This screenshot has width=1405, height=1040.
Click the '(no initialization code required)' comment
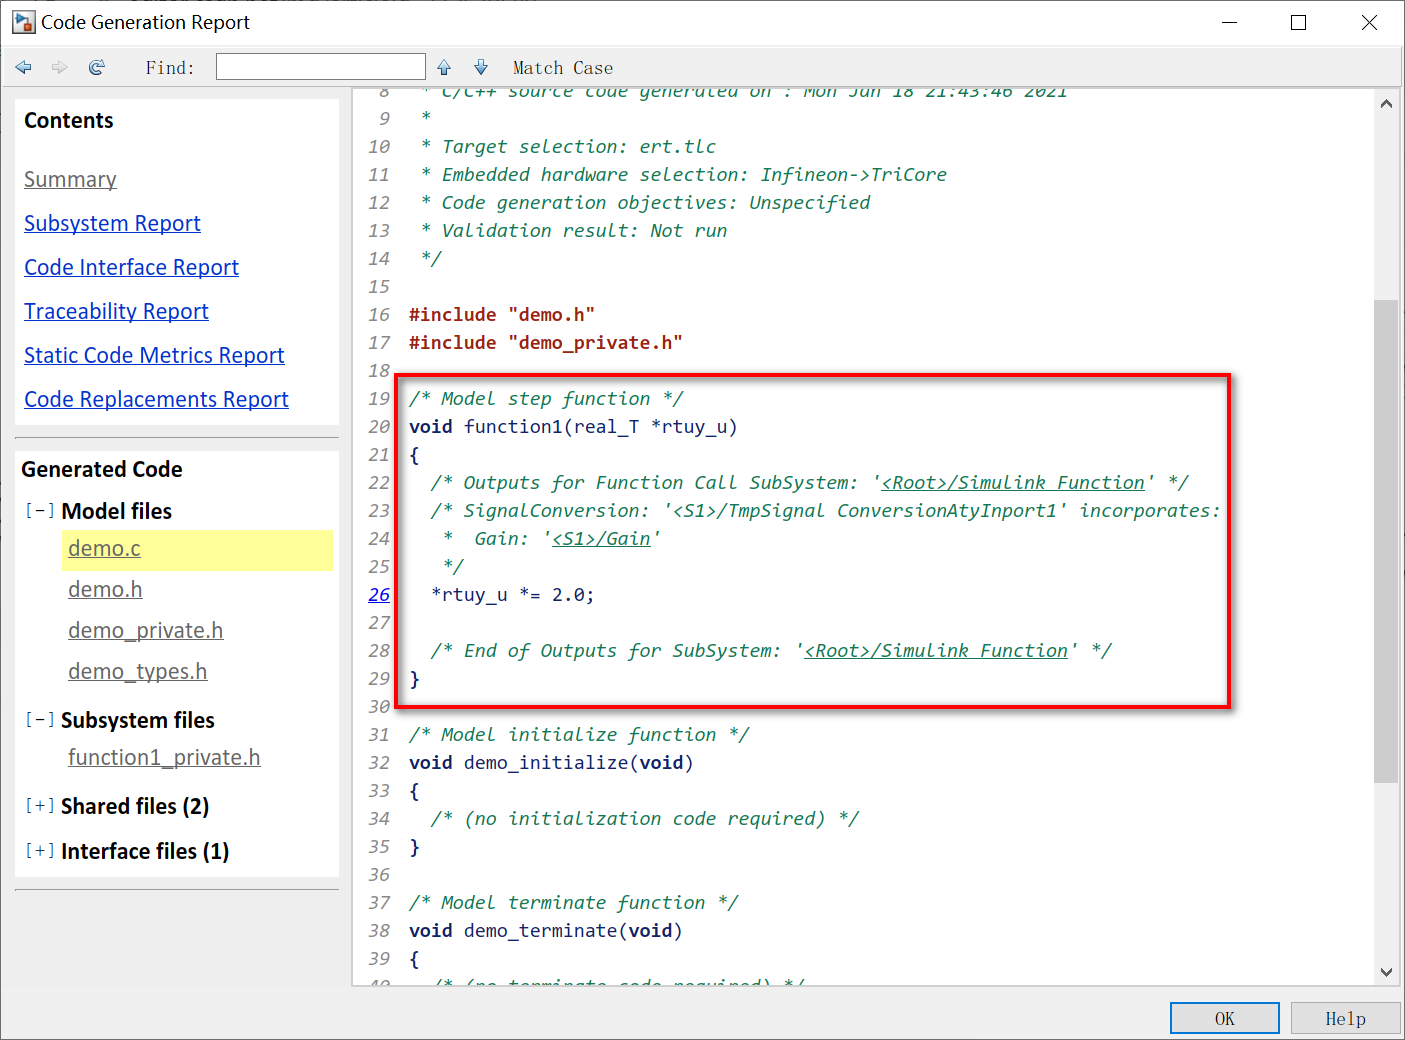pyautogui.click(x=645, y=819)
